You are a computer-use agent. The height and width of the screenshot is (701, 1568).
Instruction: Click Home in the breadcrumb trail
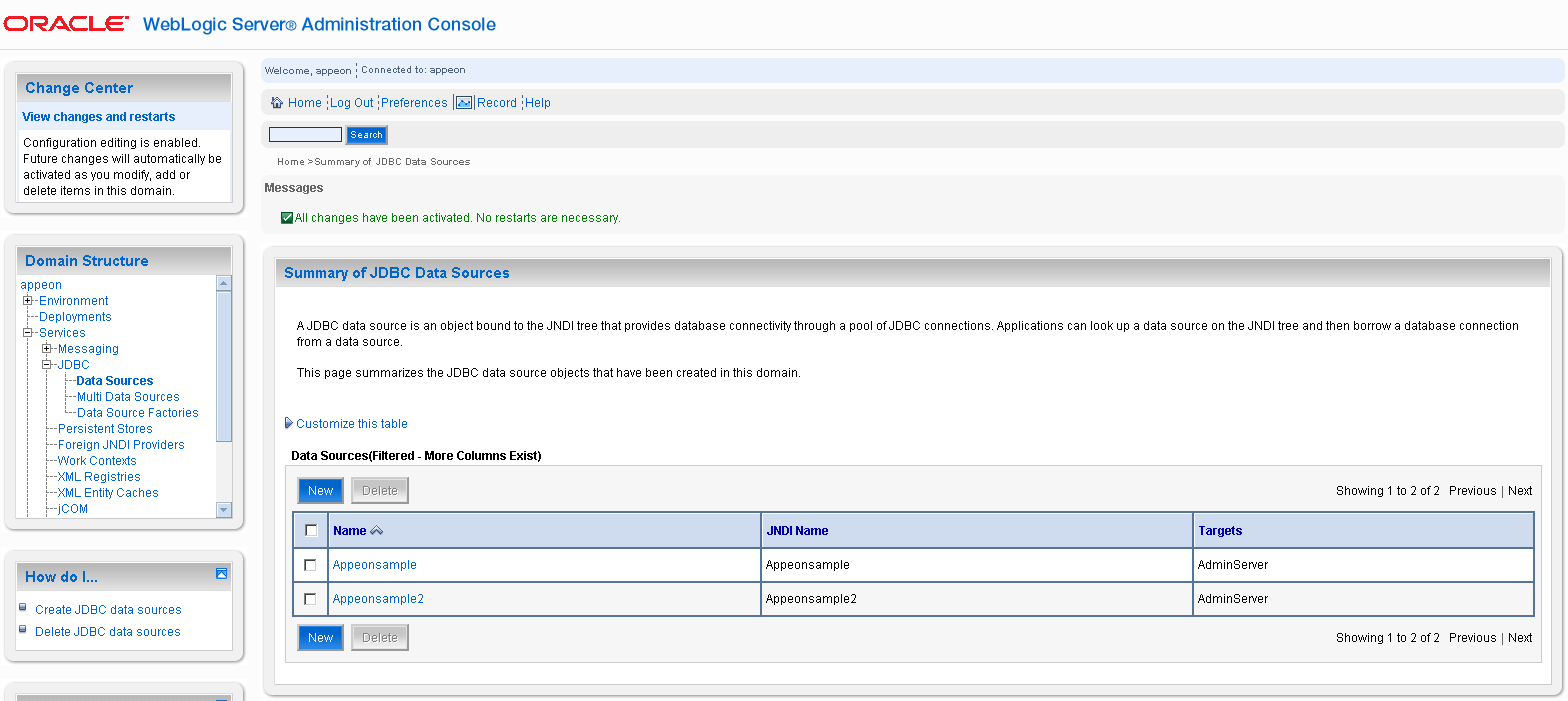point(290,162)
